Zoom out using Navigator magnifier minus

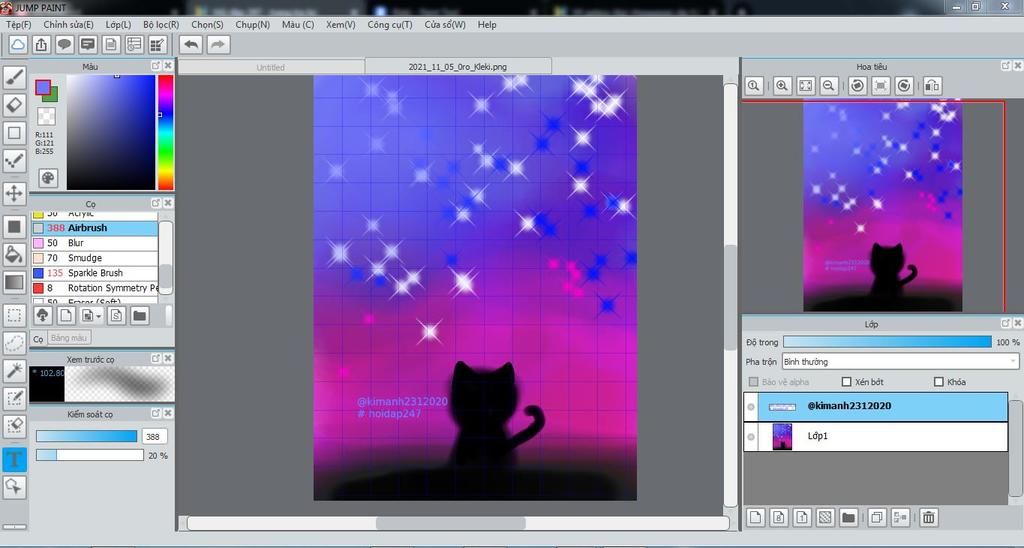[x=829, y=86]
